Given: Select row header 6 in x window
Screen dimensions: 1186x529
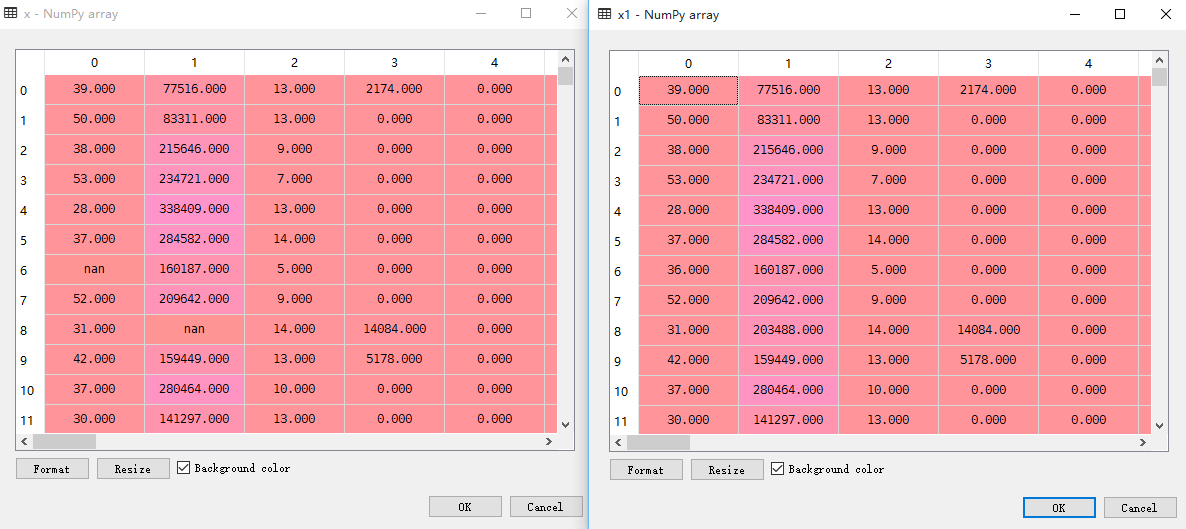Looking at the screenshot, I should coord(30,270).
